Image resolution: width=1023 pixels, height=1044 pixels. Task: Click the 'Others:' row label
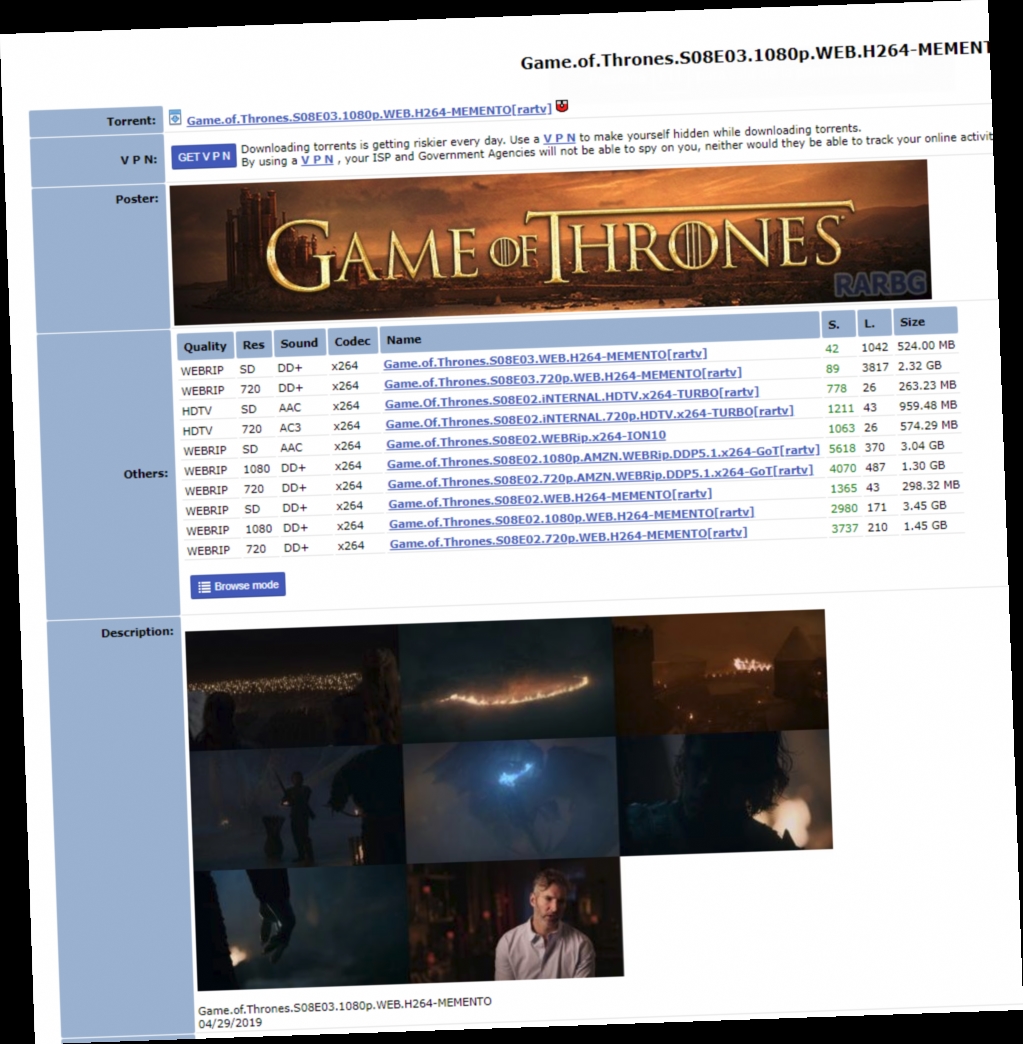tap(145, 474)
